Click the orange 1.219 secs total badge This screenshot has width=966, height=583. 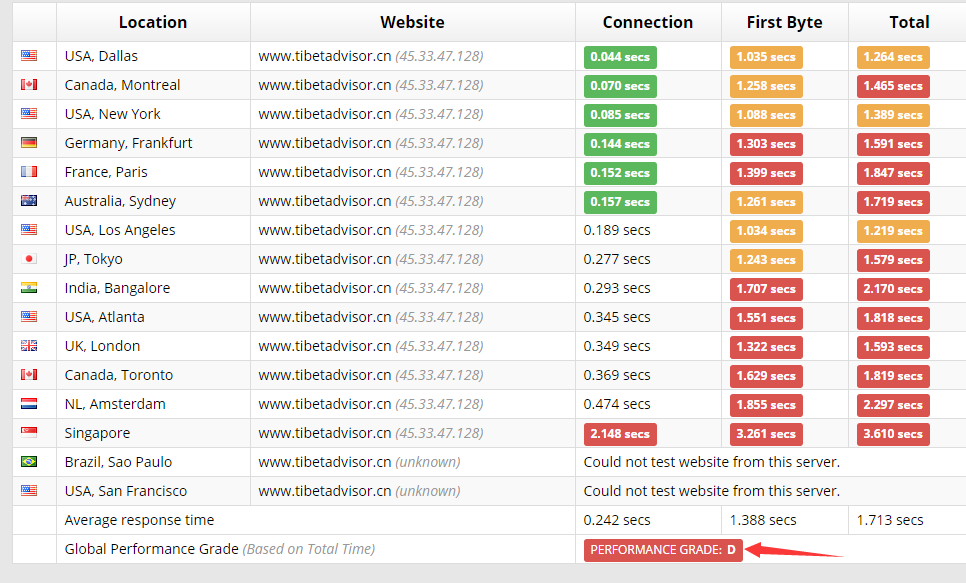[x=893, y=231]
